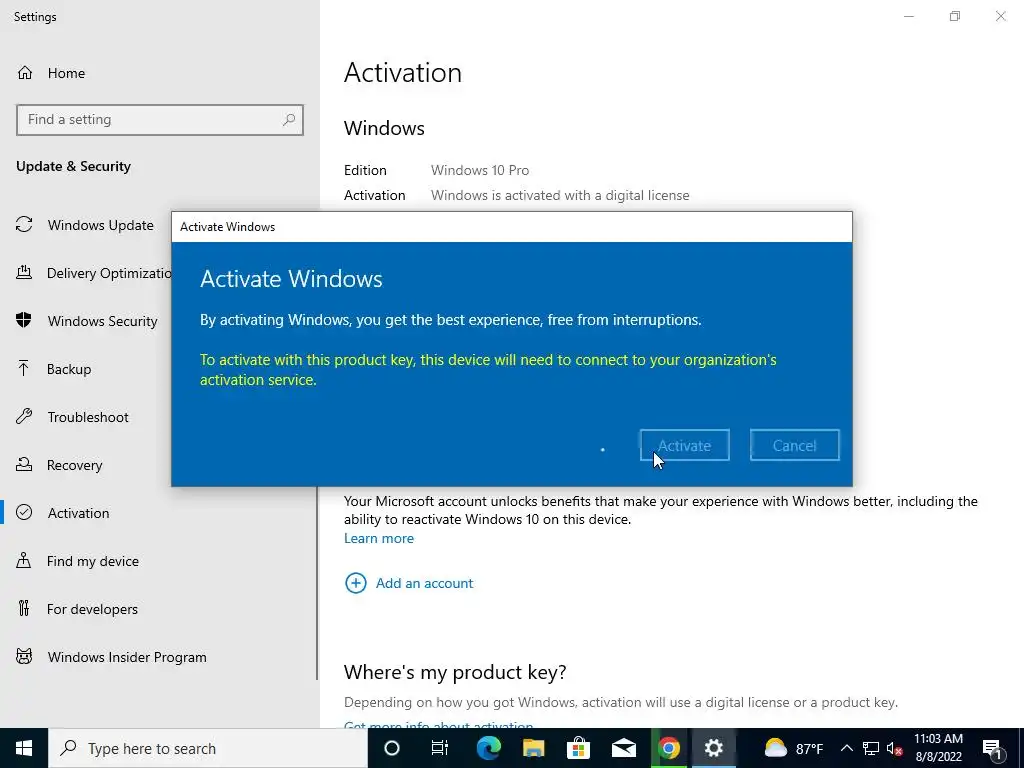Click the Delivery Optimization icon
This screenshot has width=1024, height=768.
tap(24, 272)
